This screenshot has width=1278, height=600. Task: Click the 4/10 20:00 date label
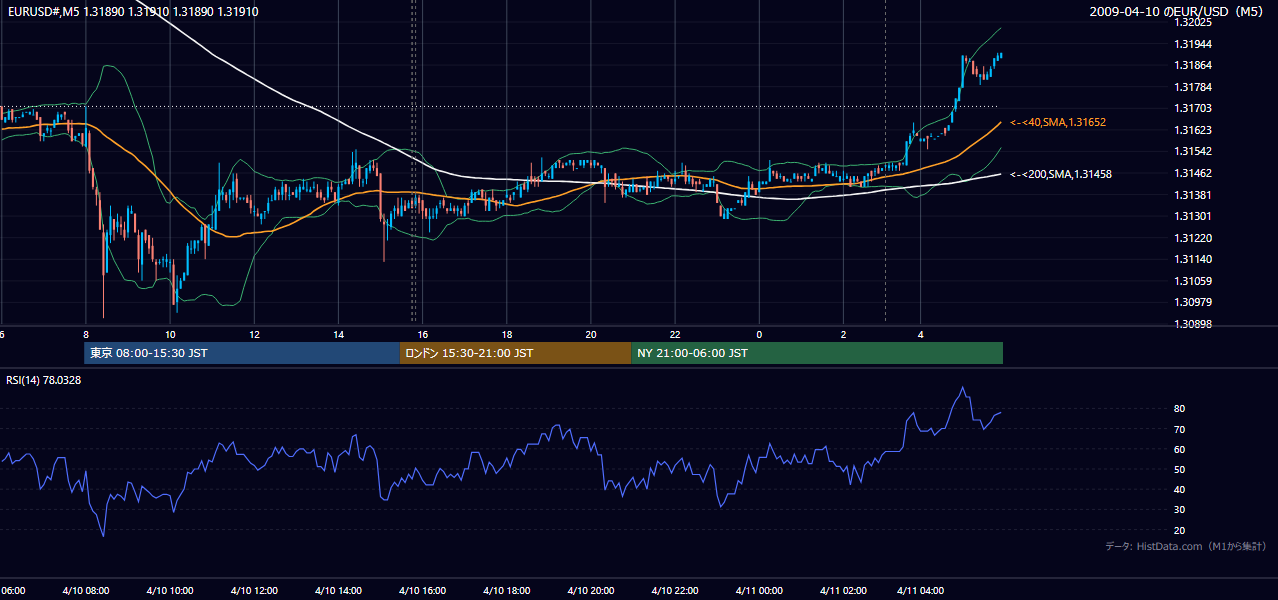pos(591,591)
